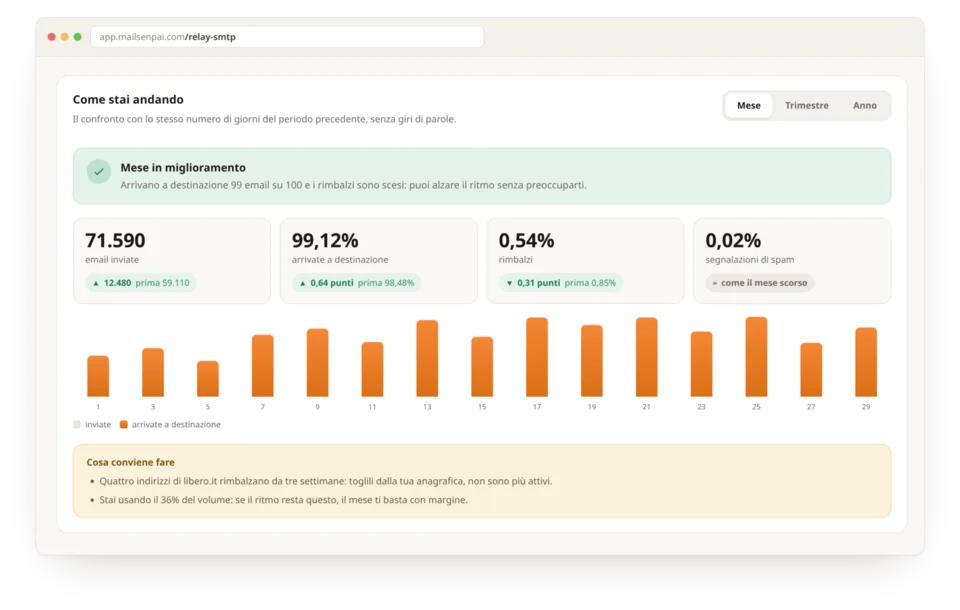Click the 'Cosa conviene fare' heading
This screenshot has width=960, height=610.
click(130, 462)
